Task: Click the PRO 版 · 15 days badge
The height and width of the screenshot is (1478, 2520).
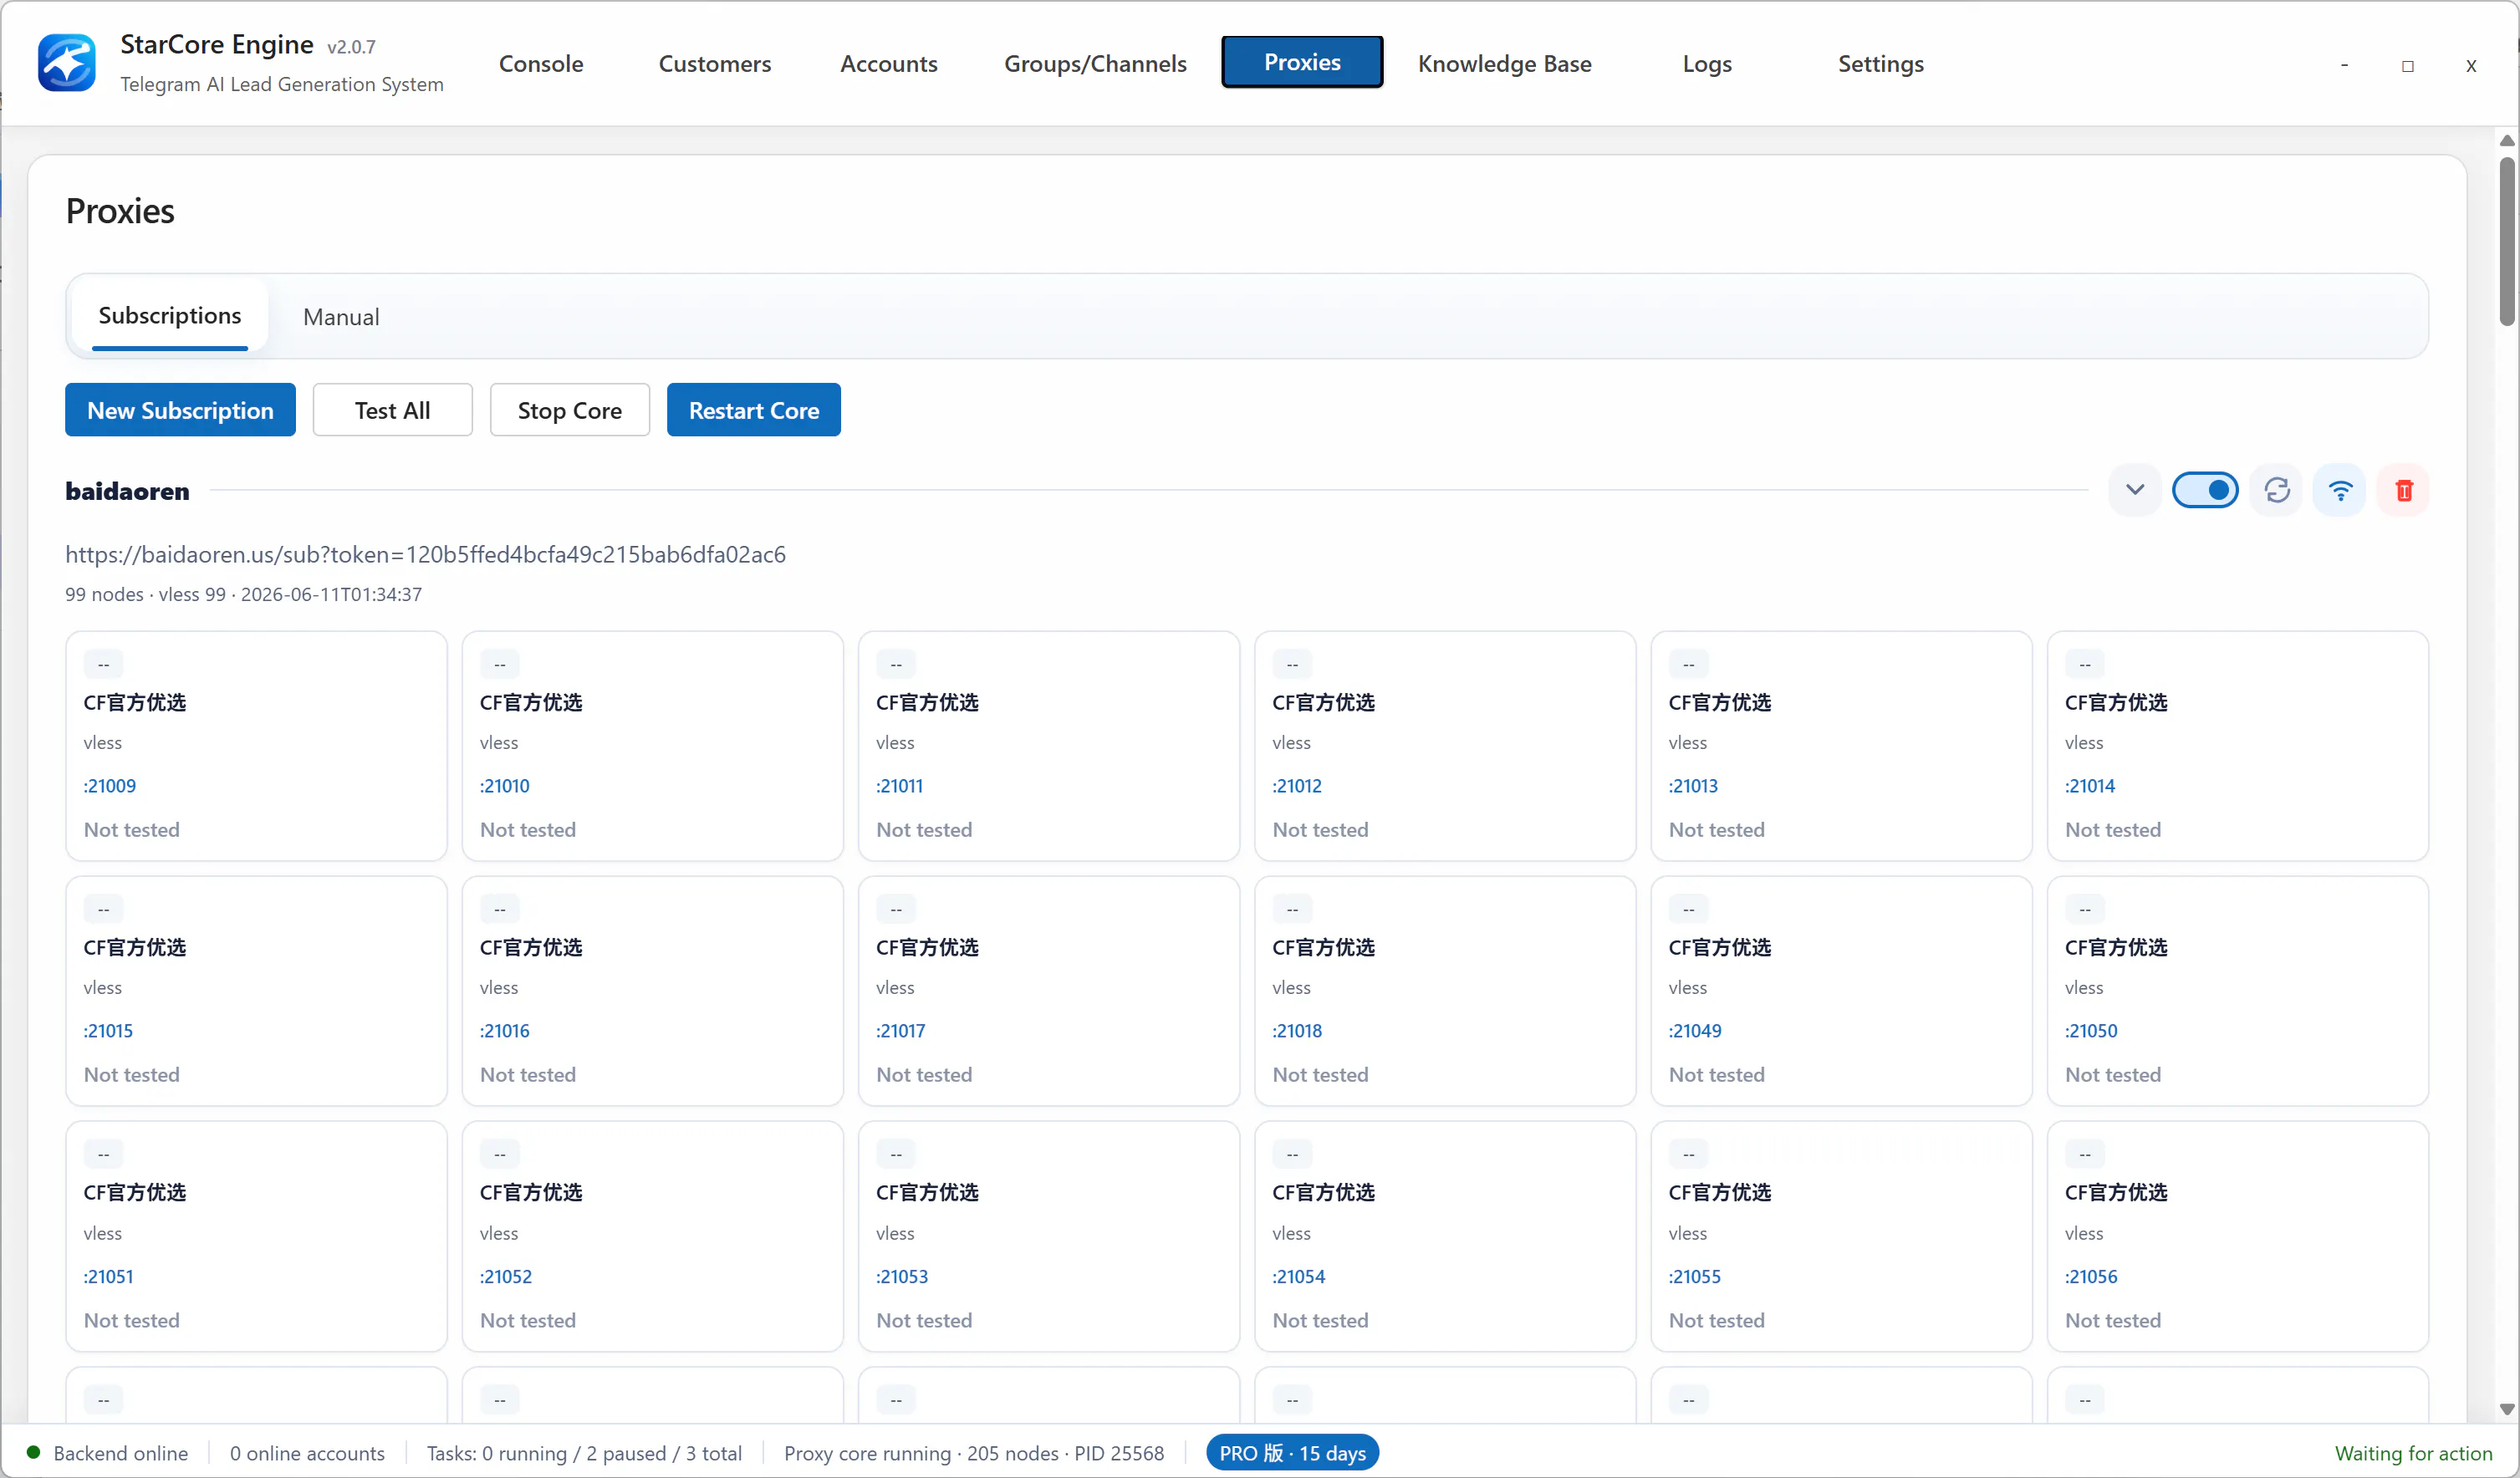Action: click(1292, 1452)
